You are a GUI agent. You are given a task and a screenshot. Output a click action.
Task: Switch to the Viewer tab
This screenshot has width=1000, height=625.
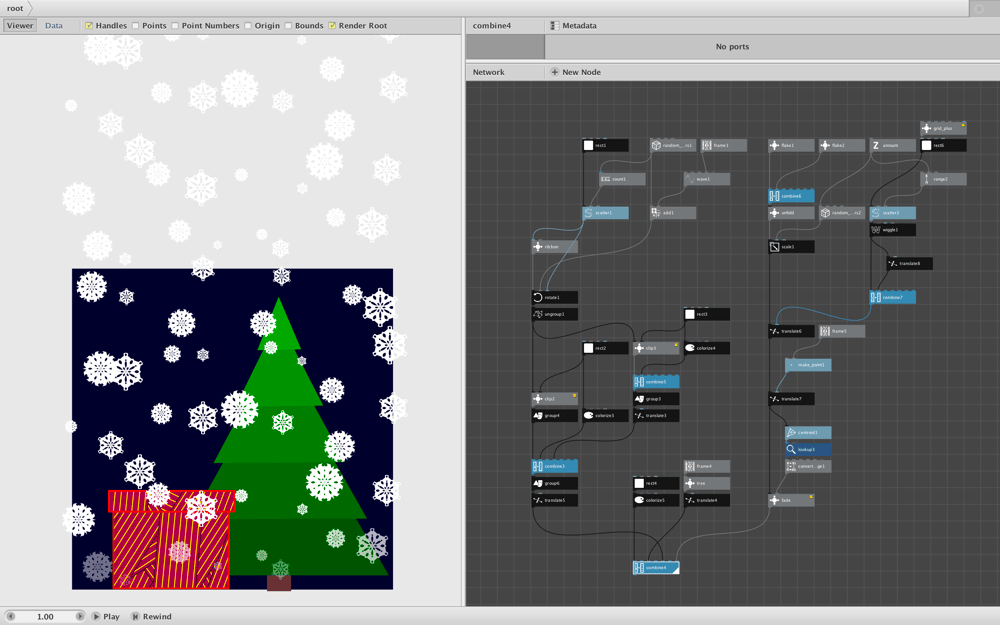pos(20,26)
